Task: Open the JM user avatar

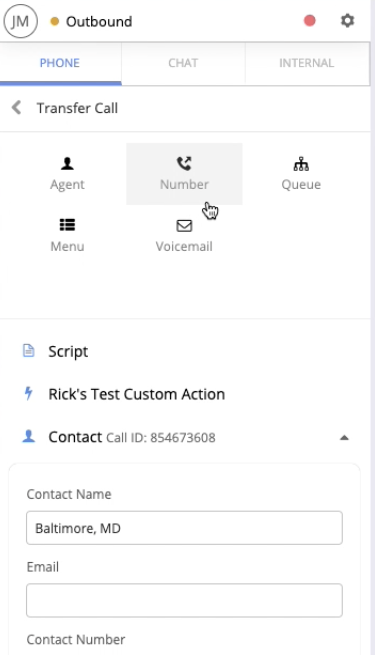Action: (20, 21)
